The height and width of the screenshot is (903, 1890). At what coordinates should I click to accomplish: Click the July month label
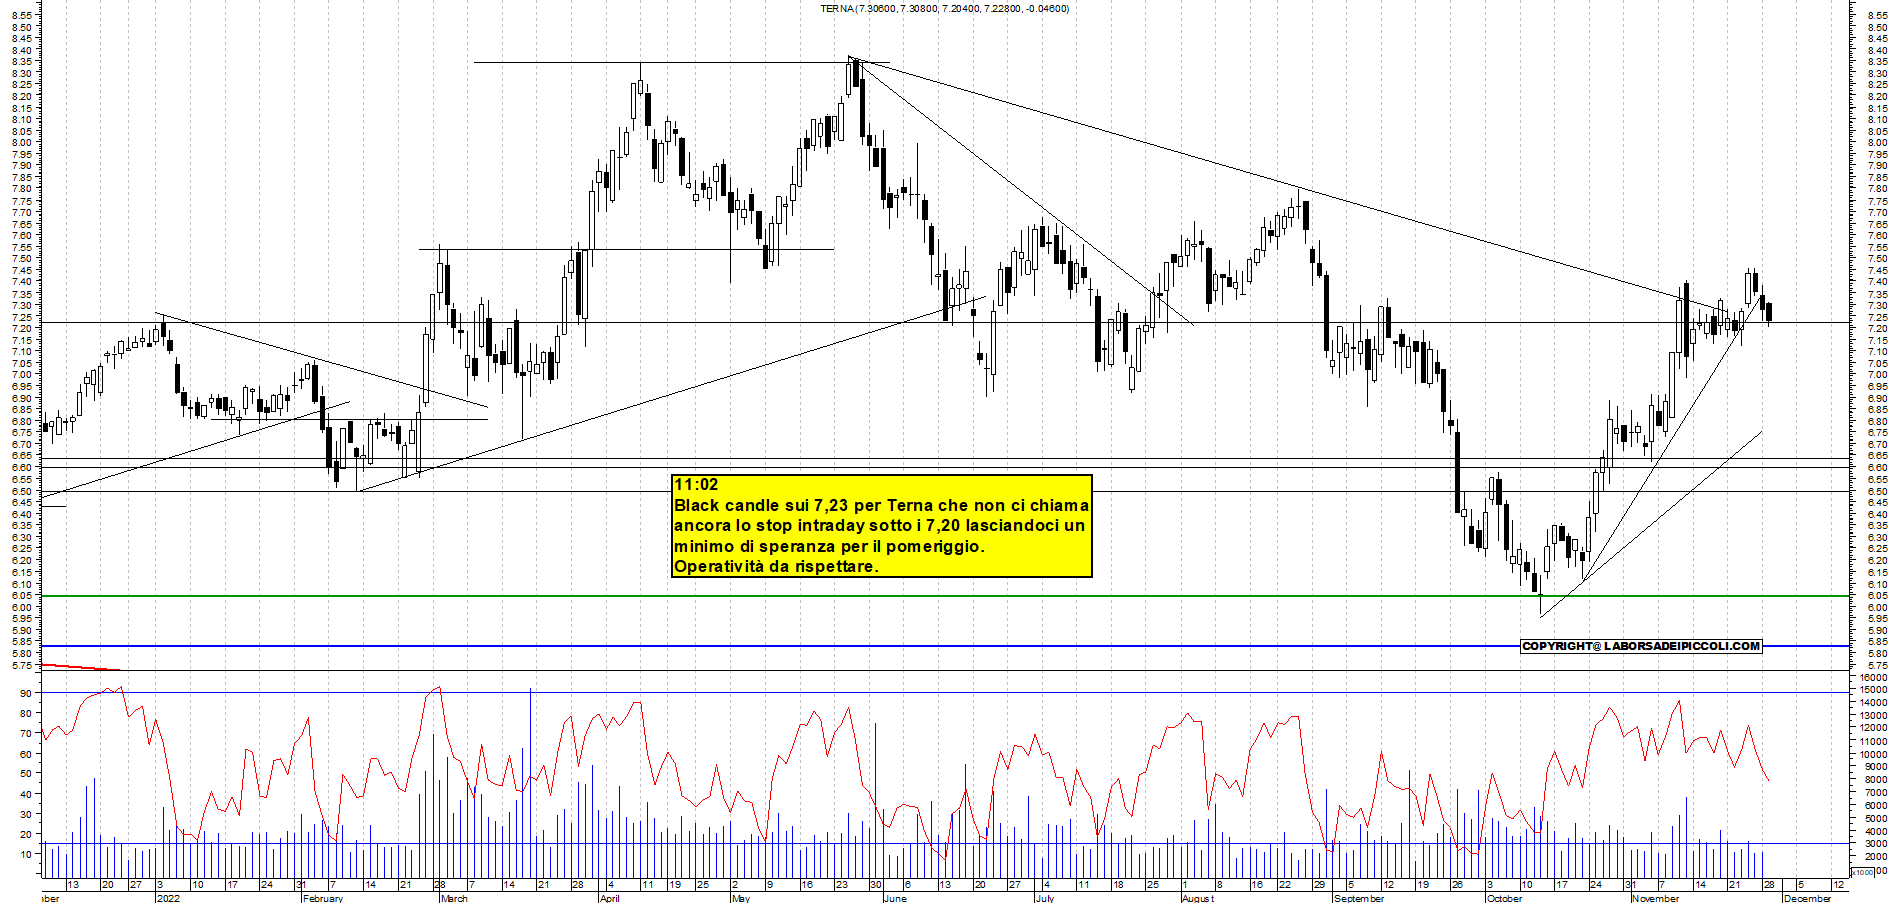tap(1045, 898)
